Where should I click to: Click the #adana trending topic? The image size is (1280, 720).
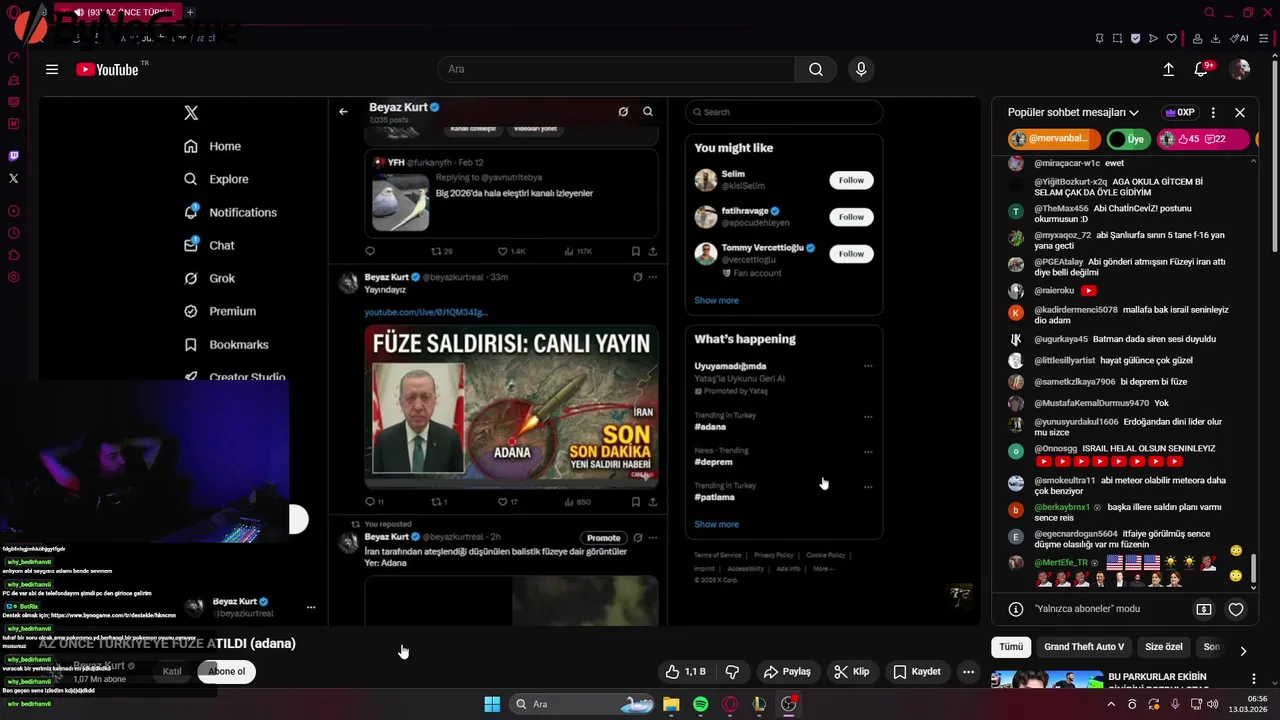coord(708,427)
